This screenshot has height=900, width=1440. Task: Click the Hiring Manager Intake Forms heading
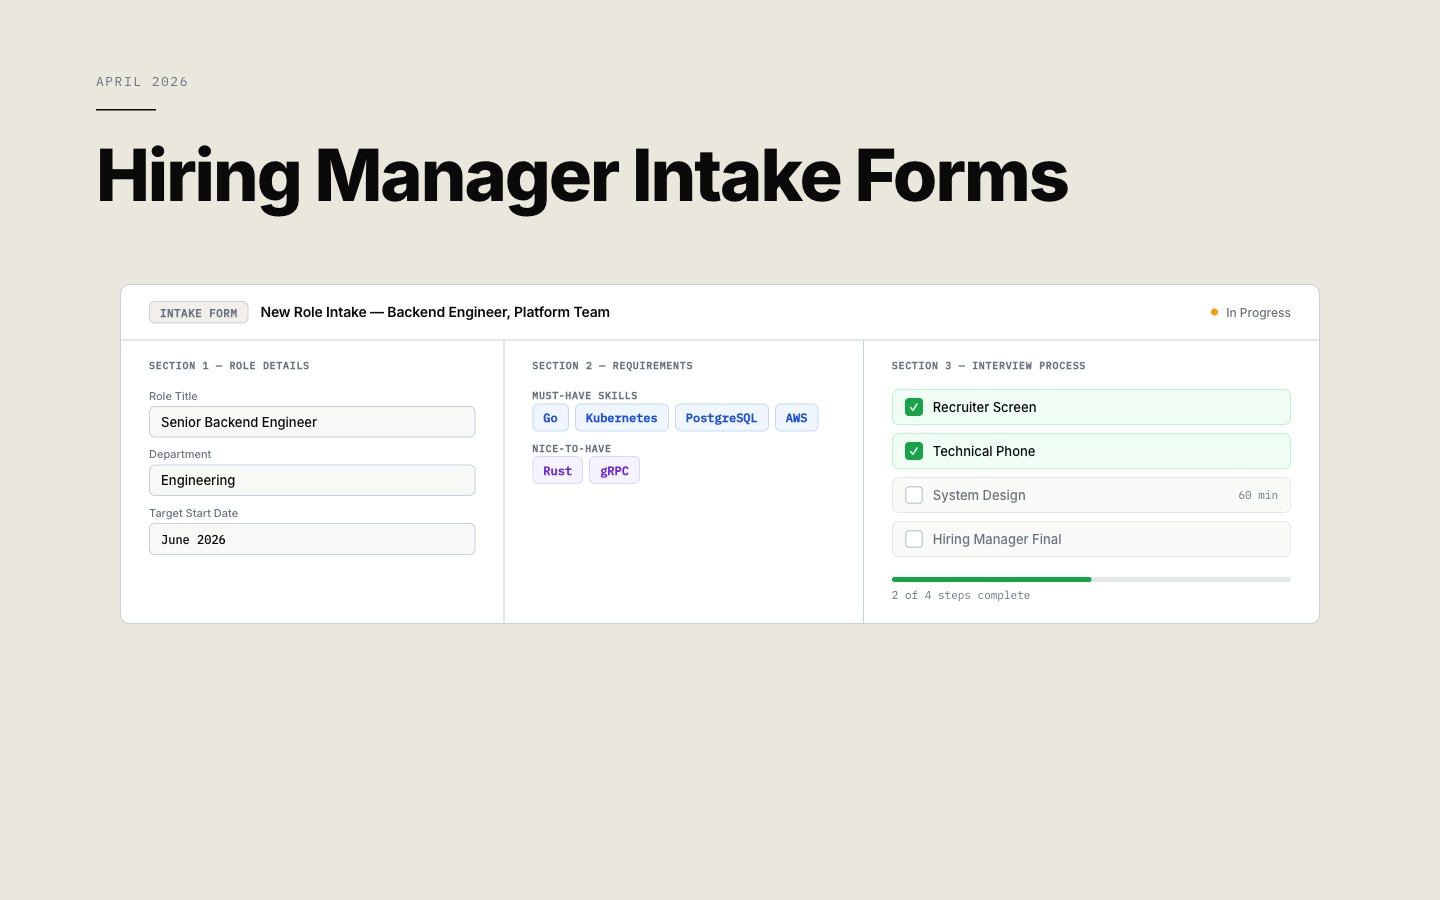coord(582,176)
